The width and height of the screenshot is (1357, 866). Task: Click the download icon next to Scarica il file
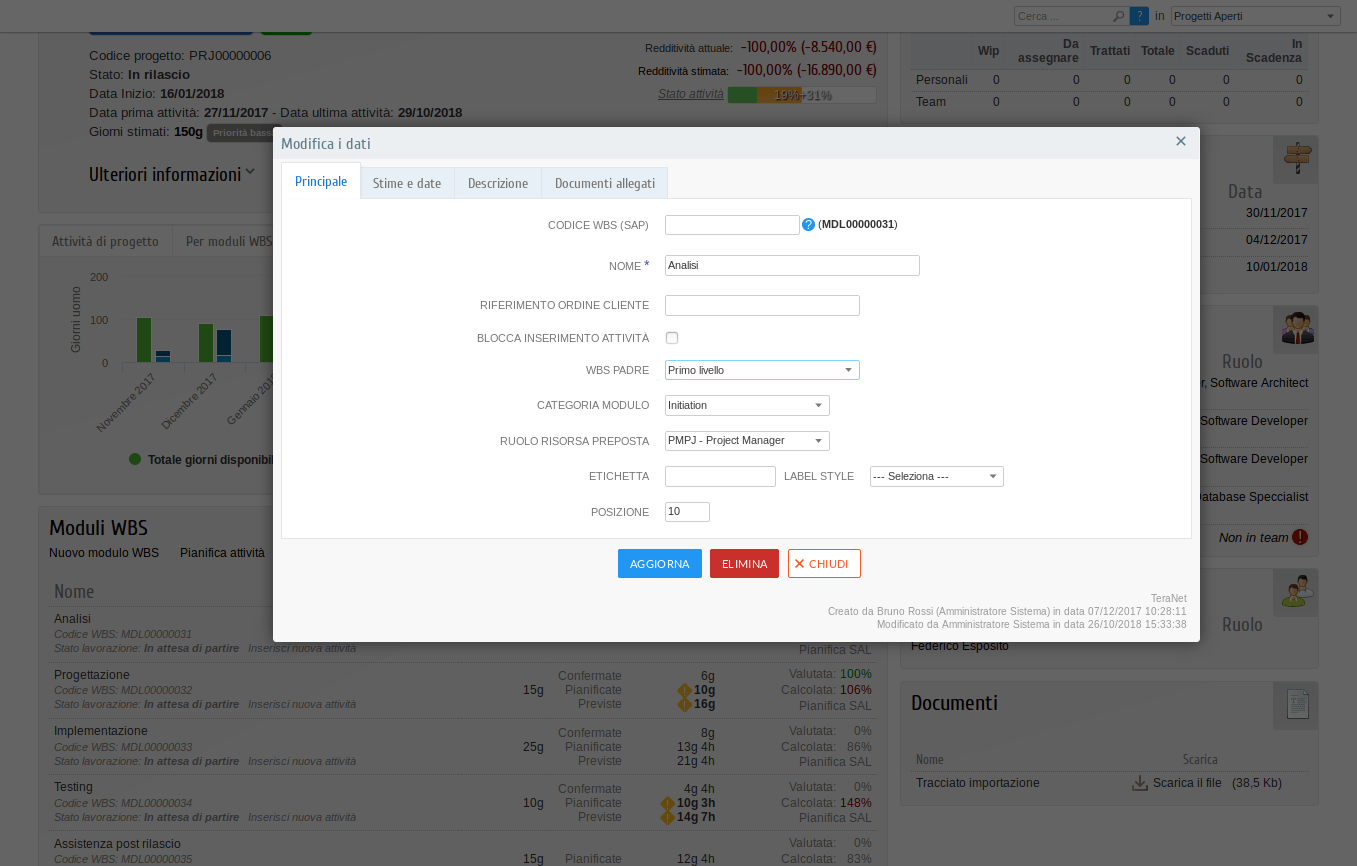pyautogui.click(x=1139, y=783)
